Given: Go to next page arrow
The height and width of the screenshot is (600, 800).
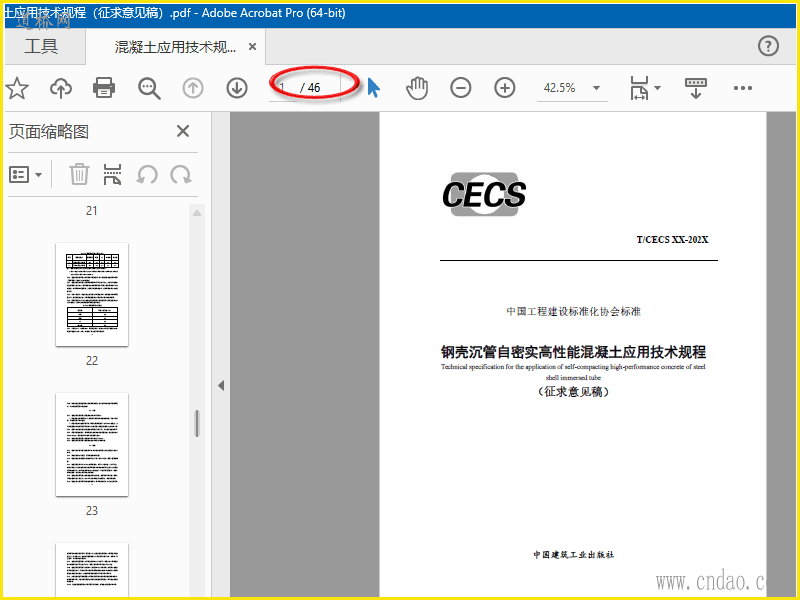Looking at the screenshot, I should click(237, 88).
